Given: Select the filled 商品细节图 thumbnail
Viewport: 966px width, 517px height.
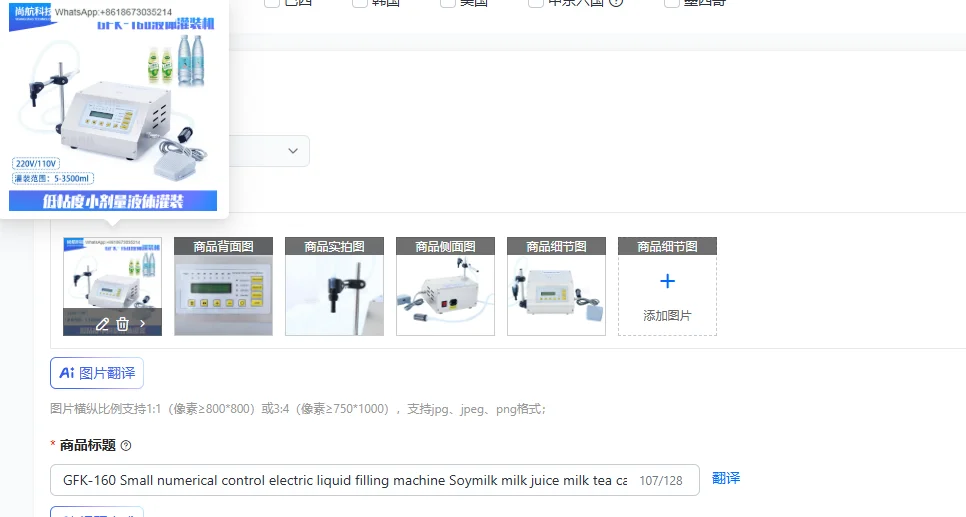Looking at the screenshot, I should click(556, 287).
